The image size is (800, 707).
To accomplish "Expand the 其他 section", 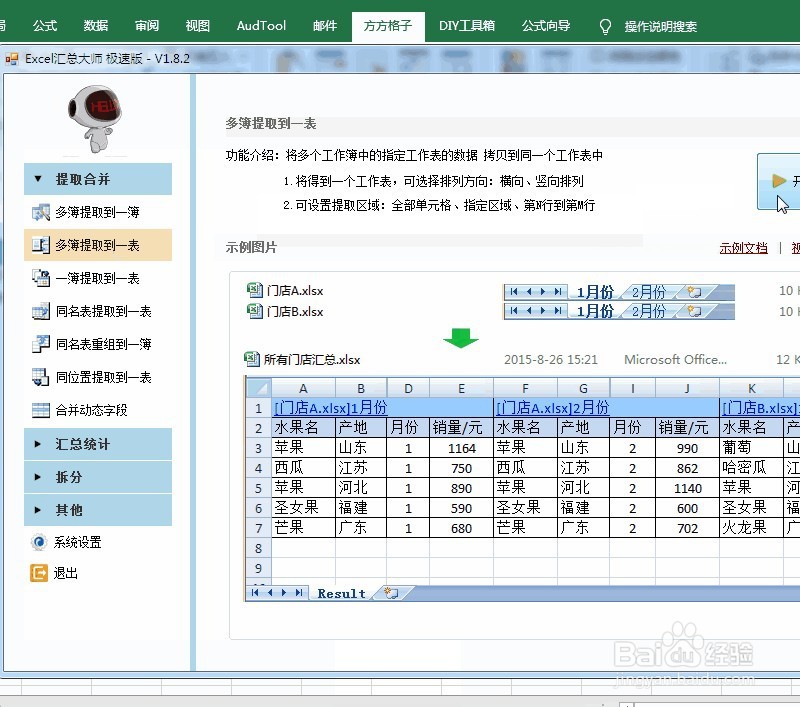I will (x=98, y=510).
